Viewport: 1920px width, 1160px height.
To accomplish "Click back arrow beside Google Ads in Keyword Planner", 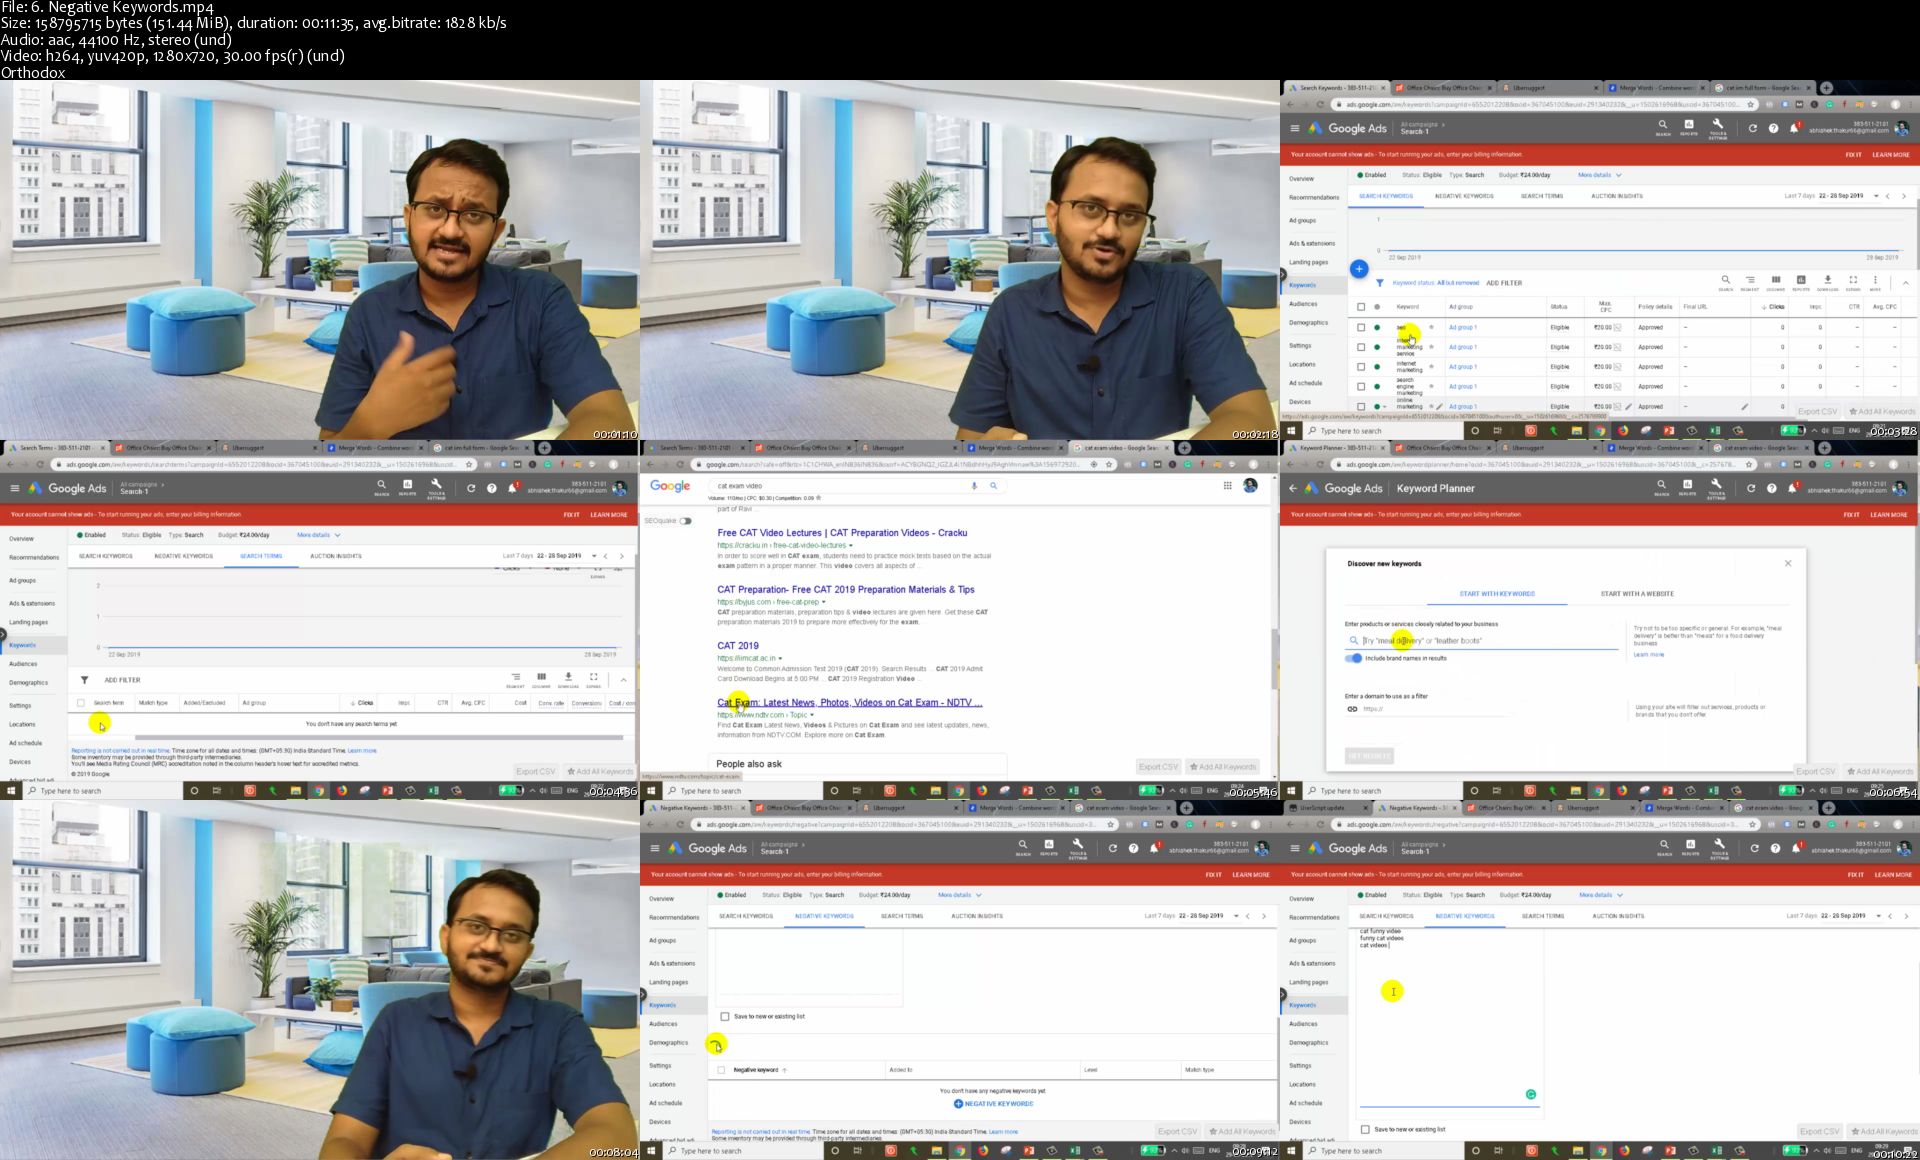I will [x=1293, y=488].
